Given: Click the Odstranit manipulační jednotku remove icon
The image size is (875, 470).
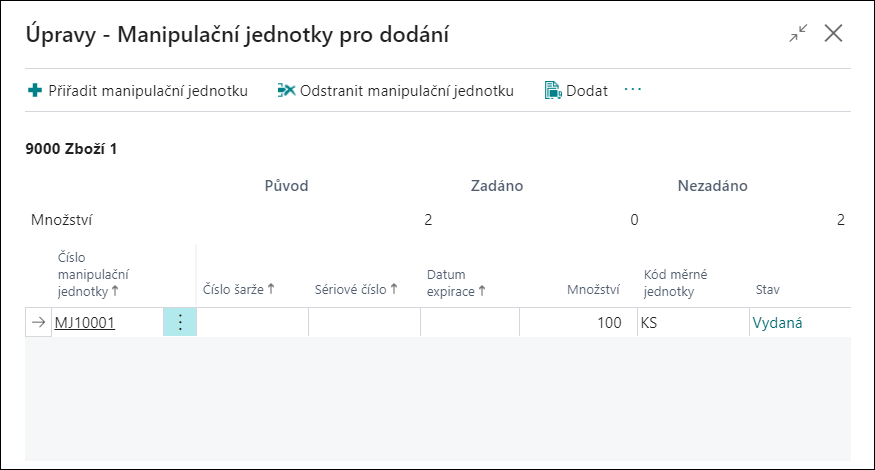Looking at the screenshot, I should [286, 91].
